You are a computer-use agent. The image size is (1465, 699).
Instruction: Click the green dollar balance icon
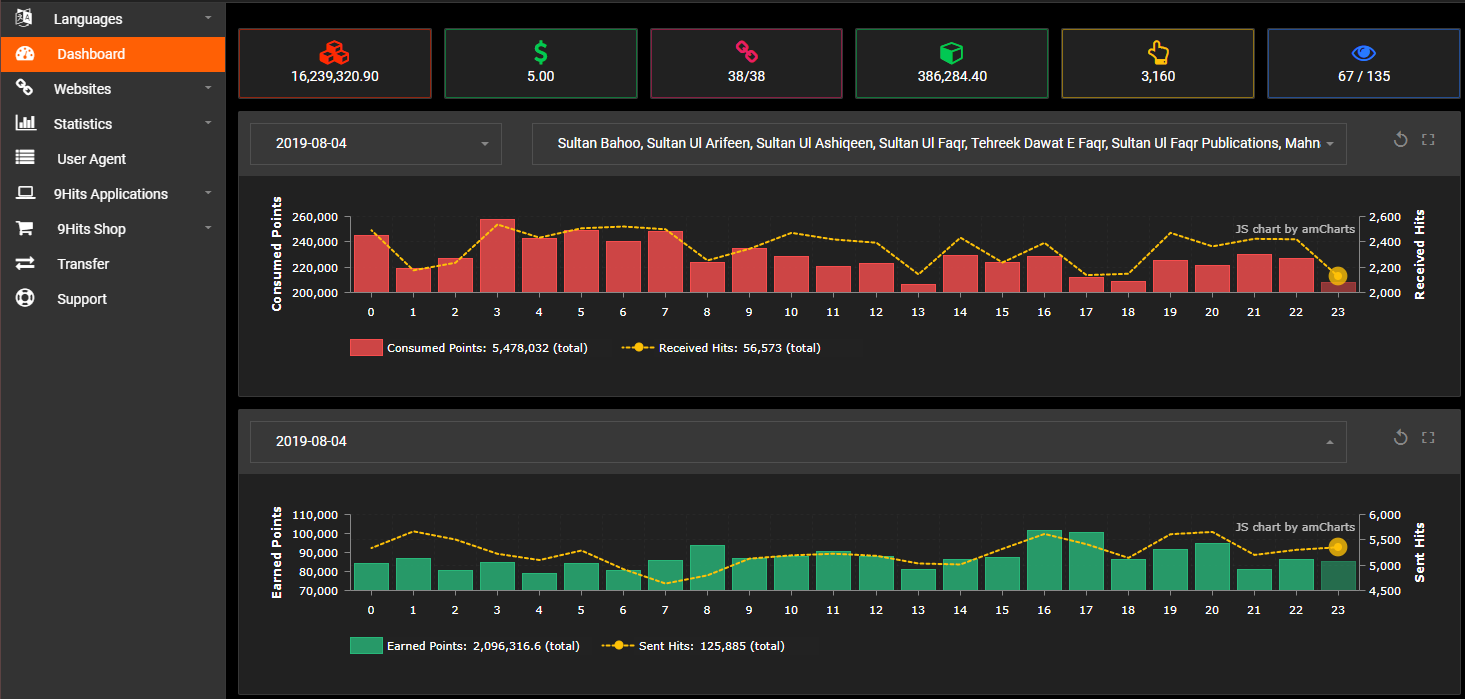click(x=540, y=51)
